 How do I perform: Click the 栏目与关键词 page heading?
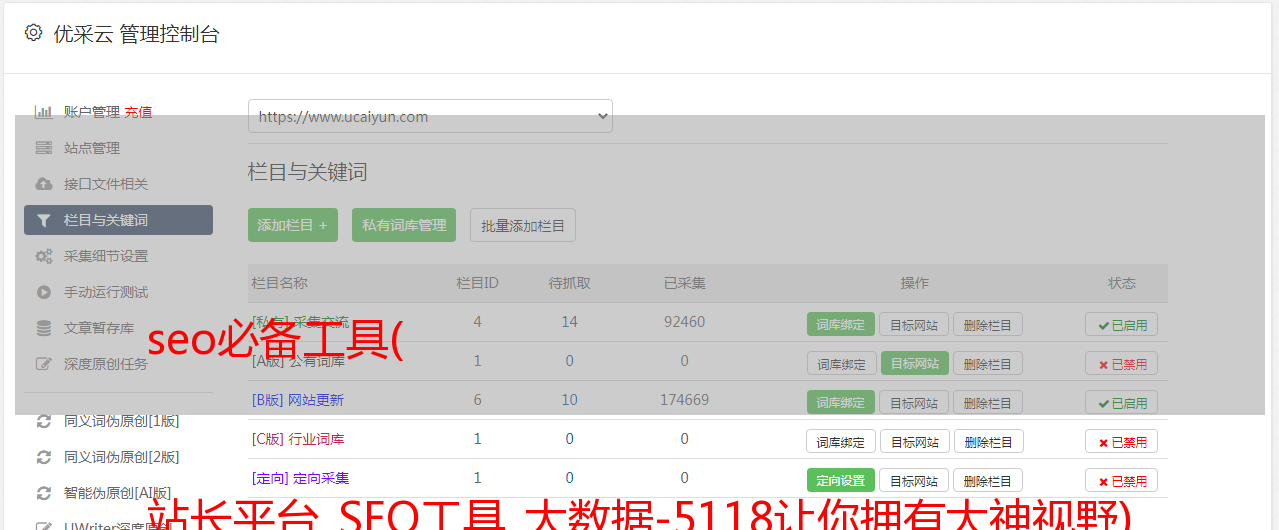pyautogui.click(x=308, y=172)
